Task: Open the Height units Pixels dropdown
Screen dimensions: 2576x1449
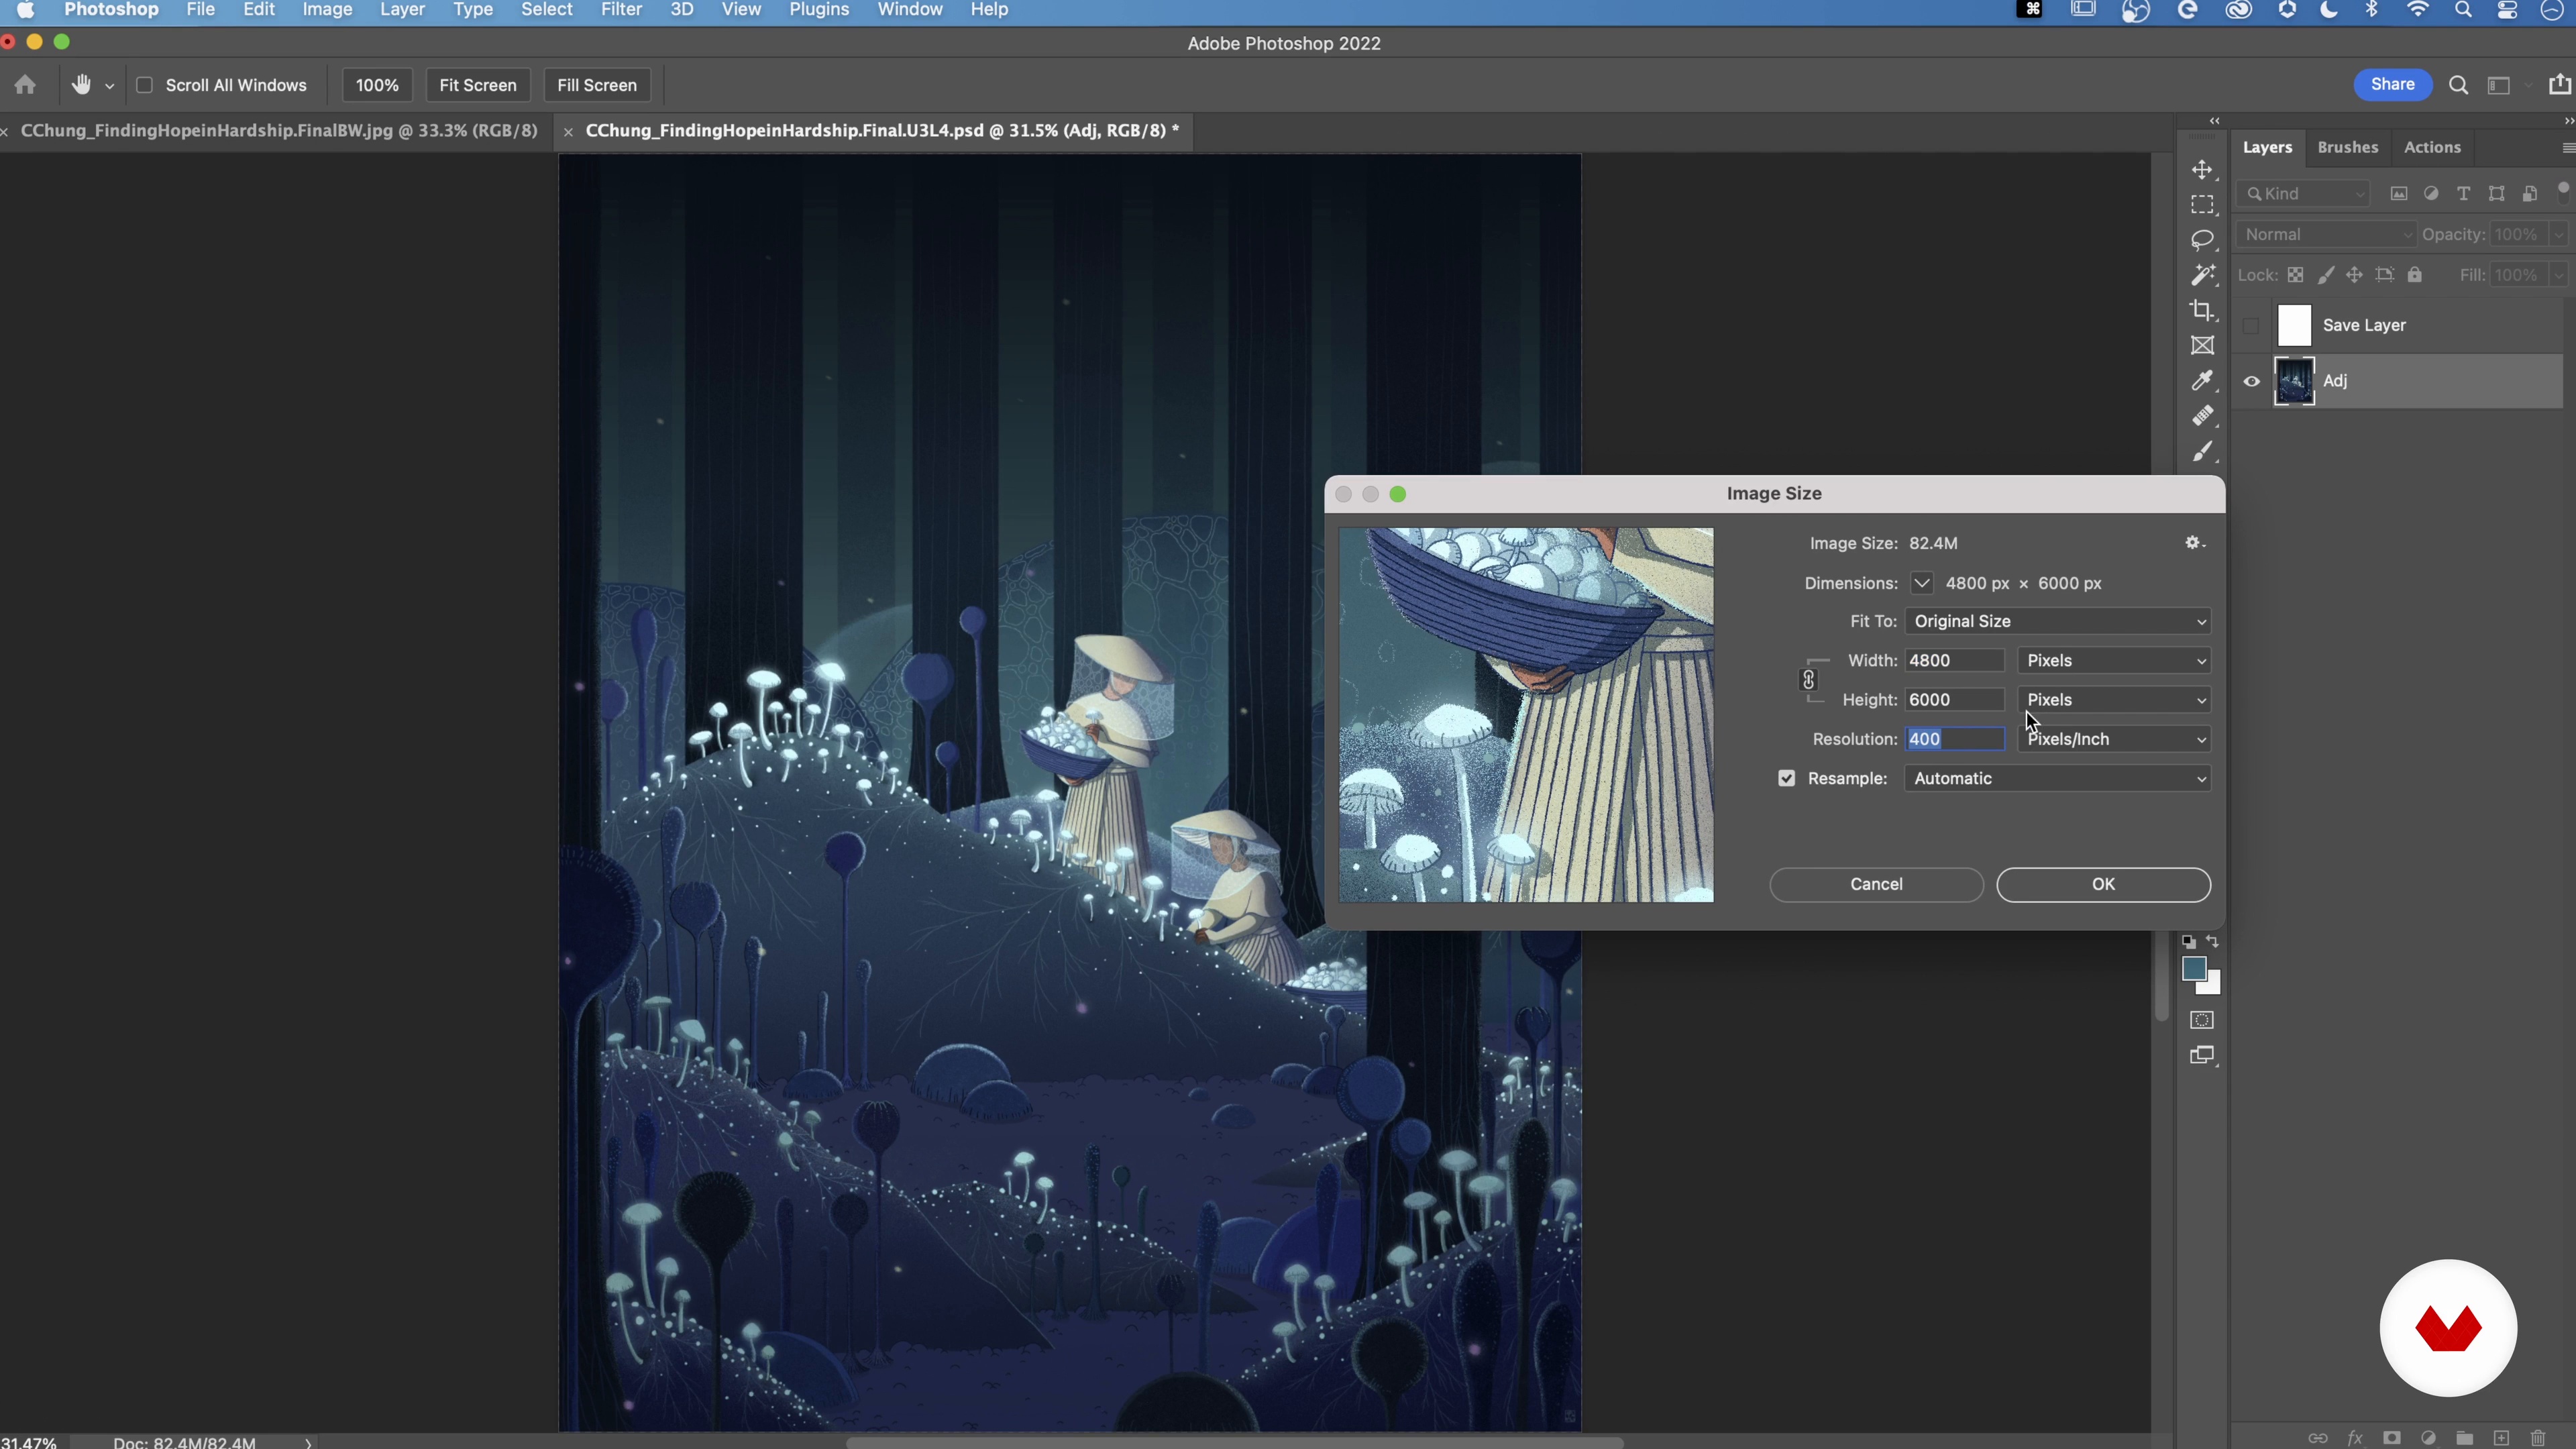Action: pyautogui.click(x=2114, y=699)
